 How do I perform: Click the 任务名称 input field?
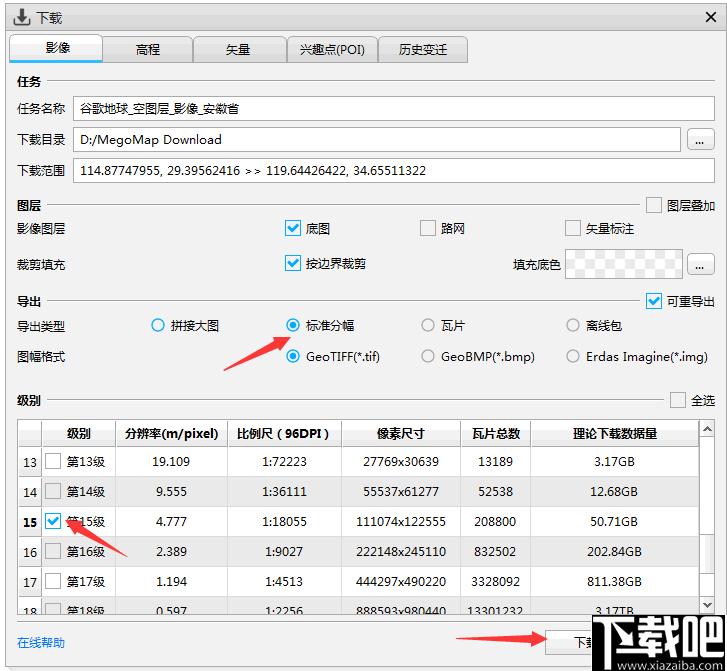pos(394,109)
